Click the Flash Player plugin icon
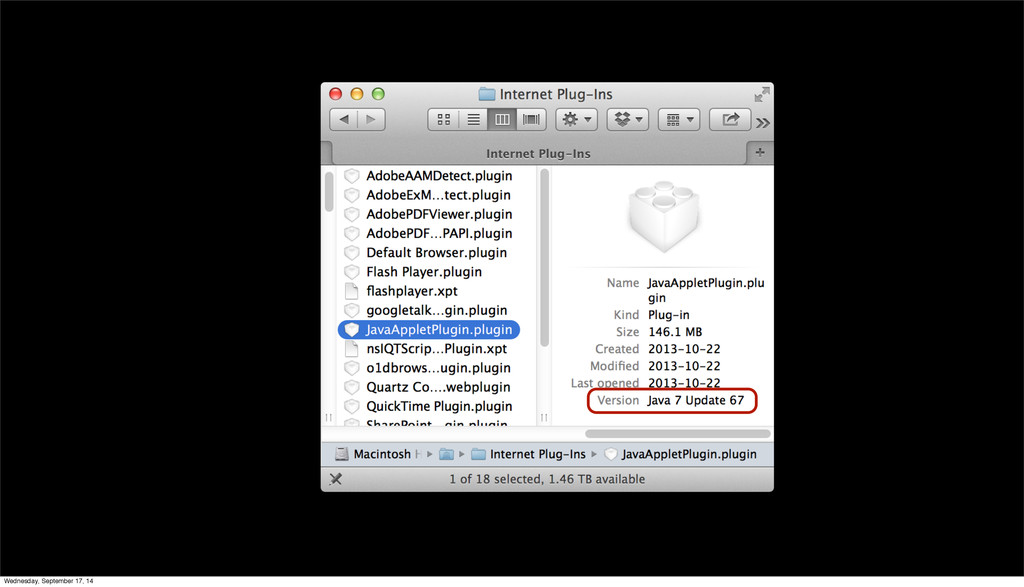Image resolution: width=1024 pixels, height=587 pixels. [352, 272]
